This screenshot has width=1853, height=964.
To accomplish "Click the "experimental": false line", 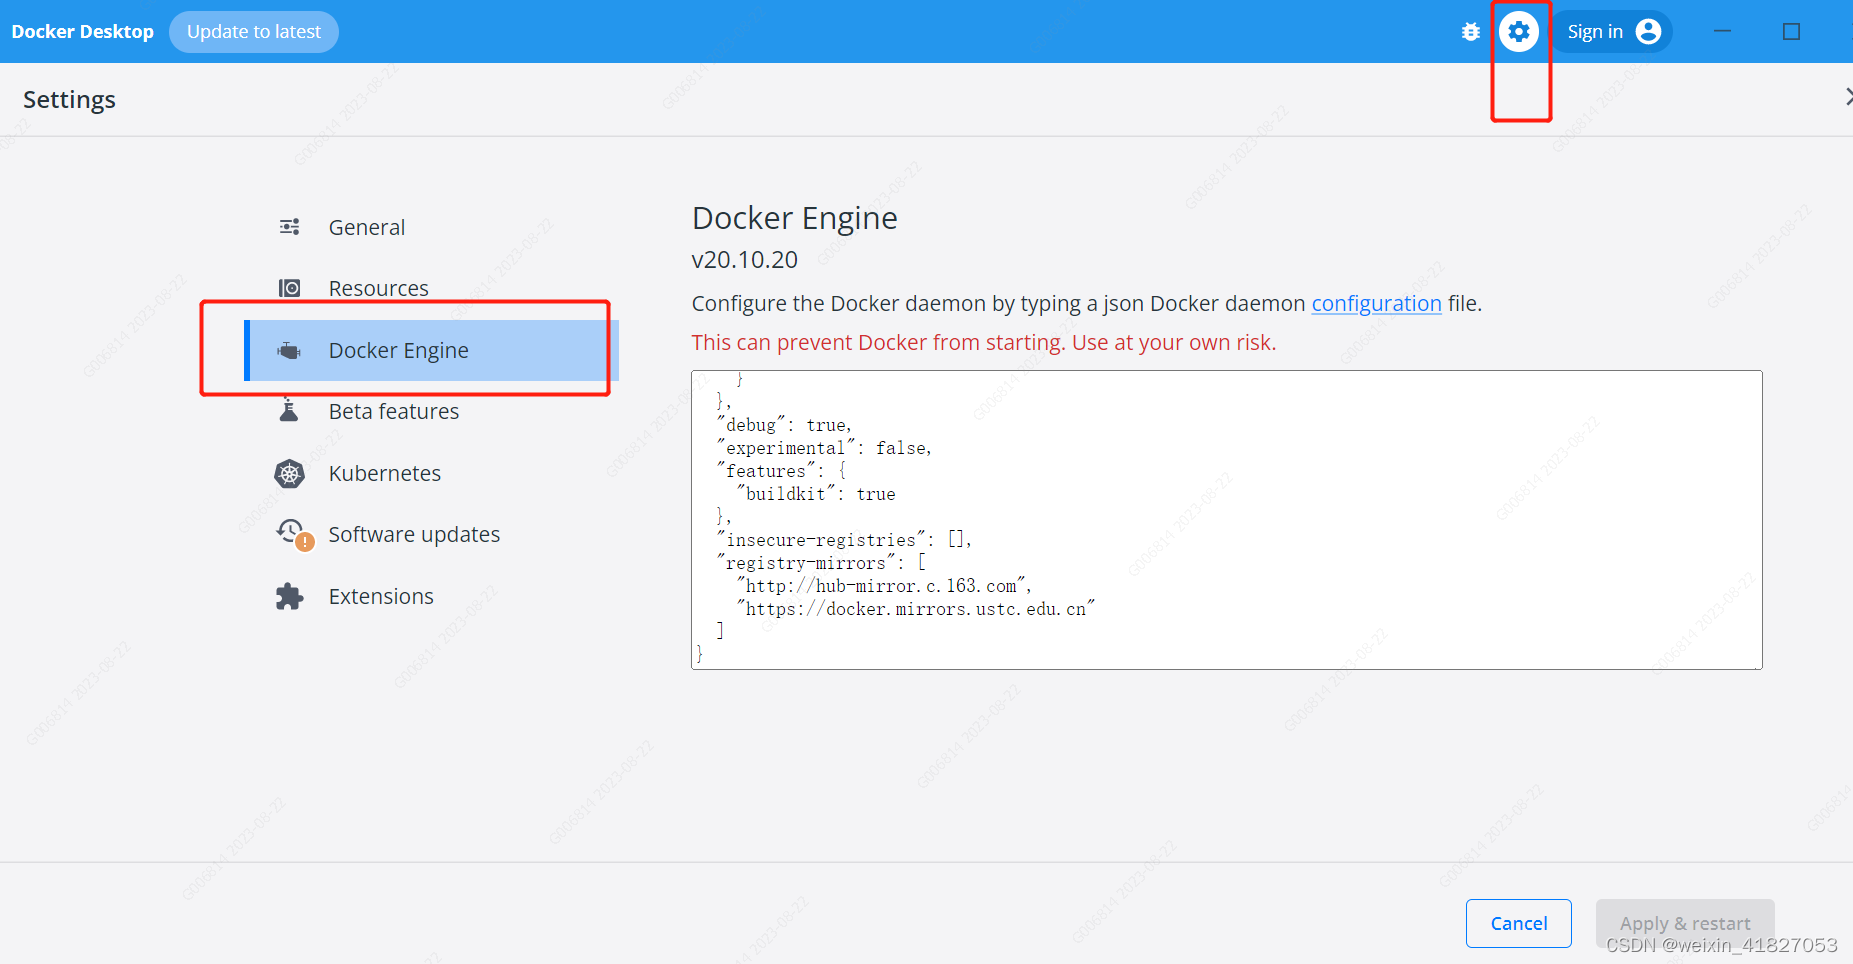I will click(x=824, y=448).
